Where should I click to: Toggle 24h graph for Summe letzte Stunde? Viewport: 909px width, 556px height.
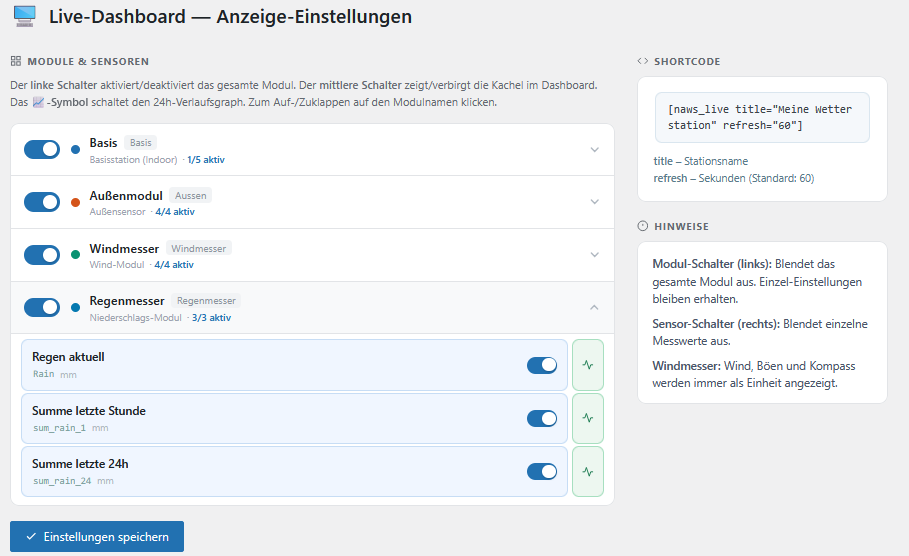click(x=588, y=418)
